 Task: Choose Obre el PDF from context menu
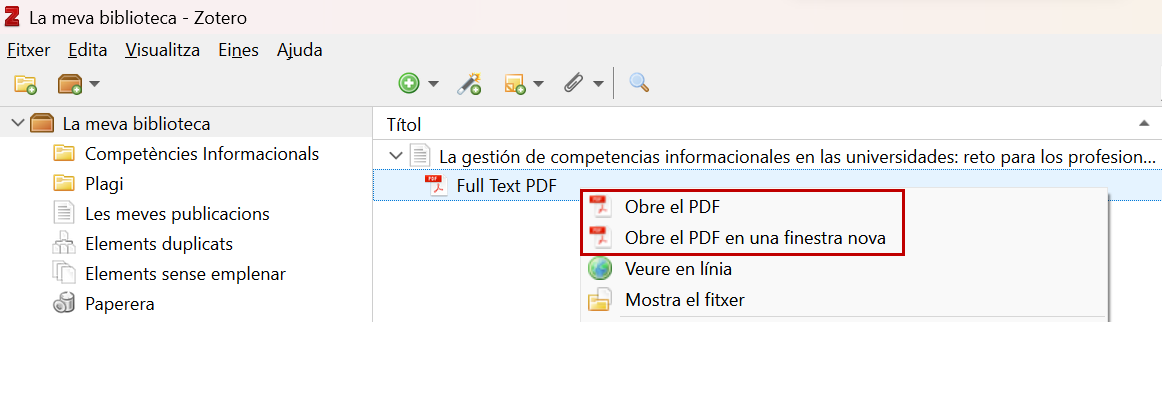tap(672, 207)
